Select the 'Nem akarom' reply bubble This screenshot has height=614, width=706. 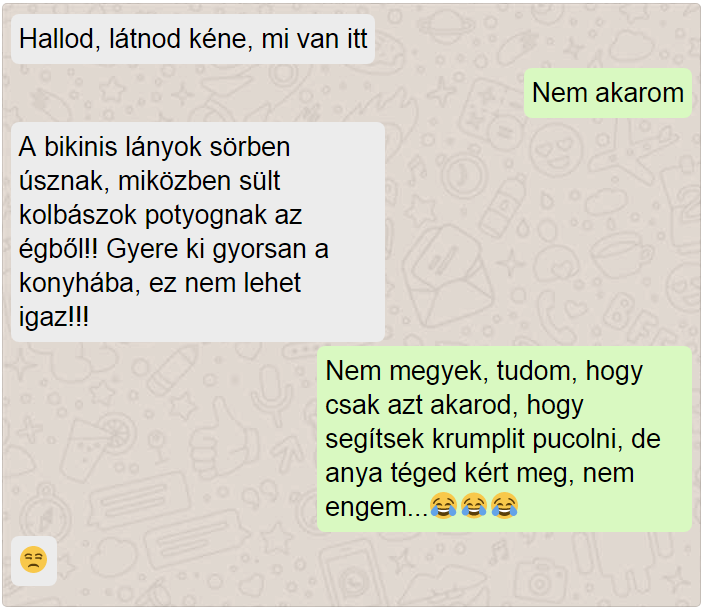tap(608, 93)
